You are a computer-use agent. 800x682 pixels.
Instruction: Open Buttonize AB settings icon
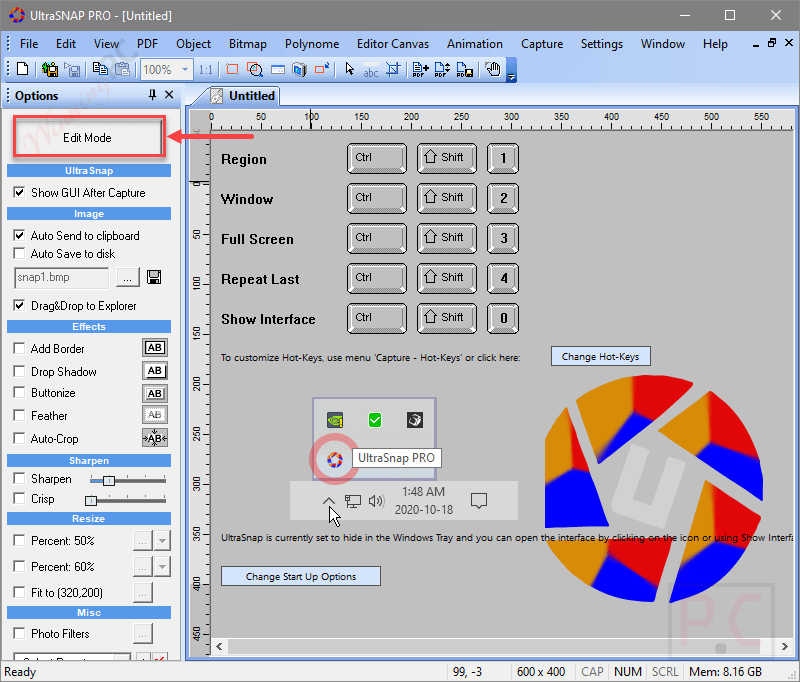point(155,393)
